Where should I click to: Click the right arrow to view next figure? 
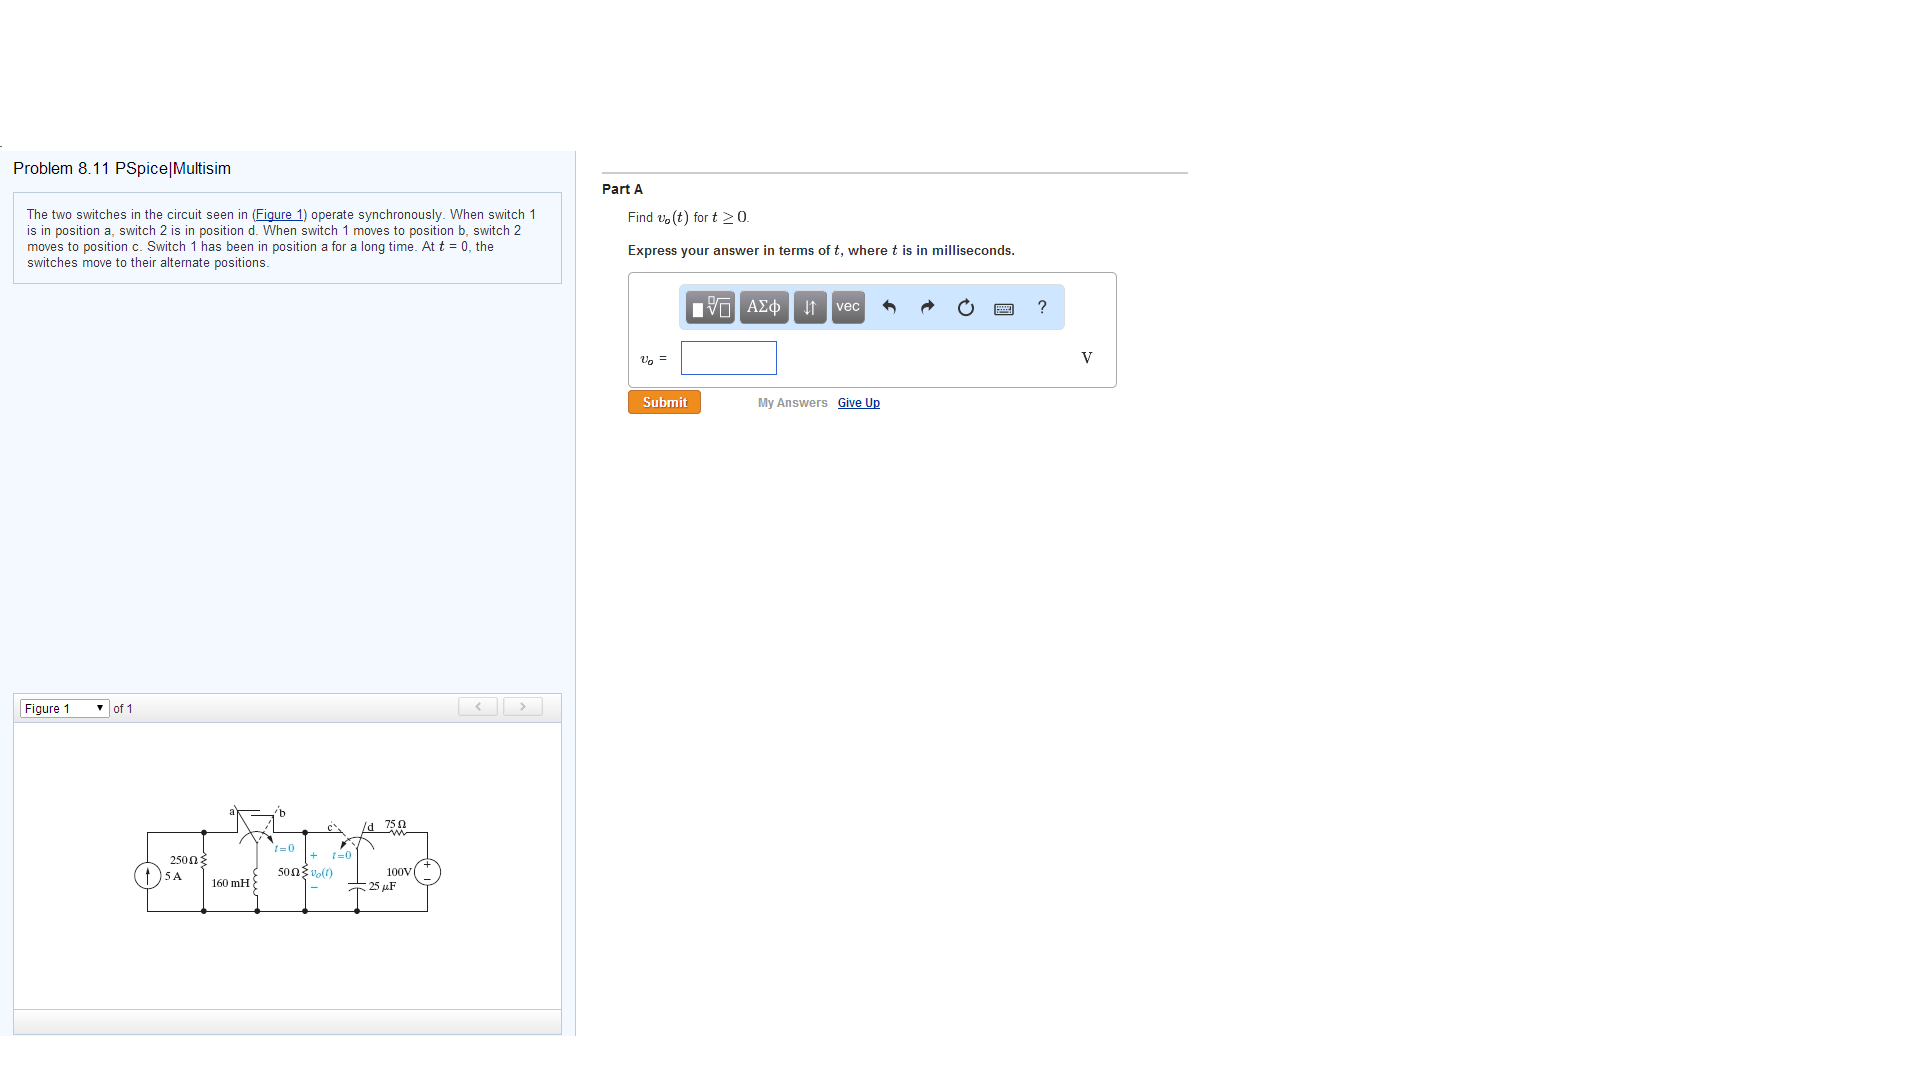tap(522, 706)
